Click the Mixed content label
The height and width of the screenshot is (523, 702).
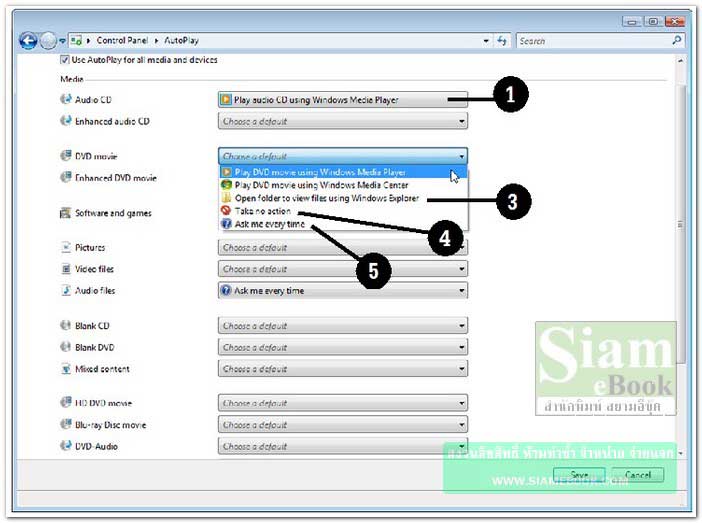click(102, 369)
